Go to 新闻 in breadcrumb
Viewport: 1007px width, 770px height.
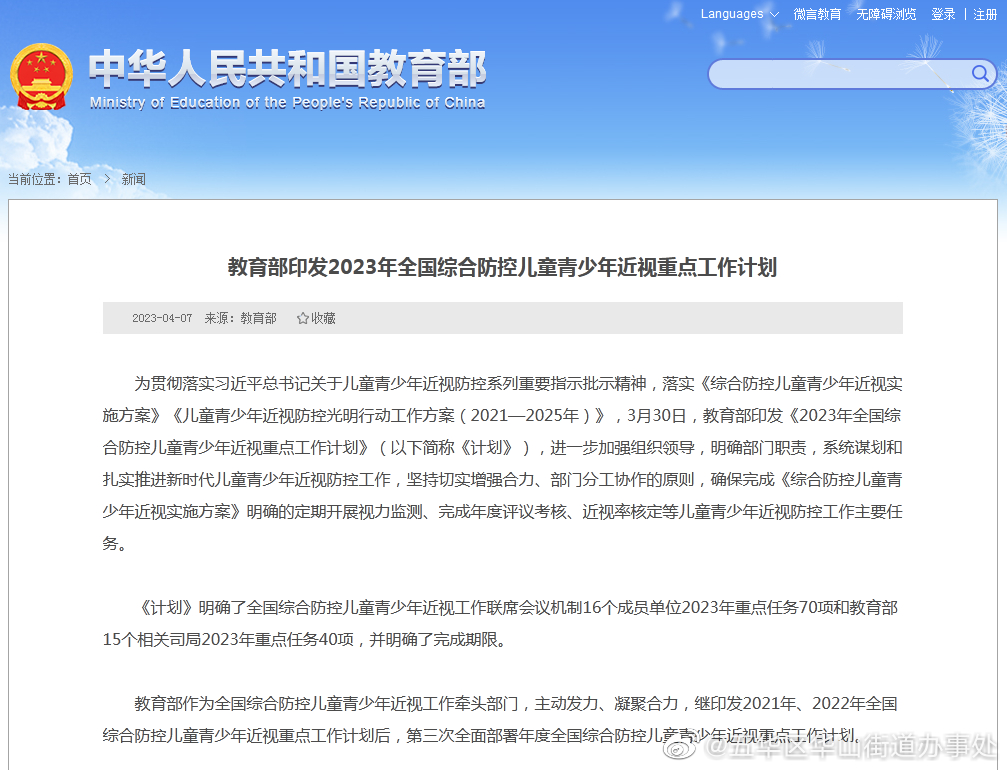click(134, 179)
